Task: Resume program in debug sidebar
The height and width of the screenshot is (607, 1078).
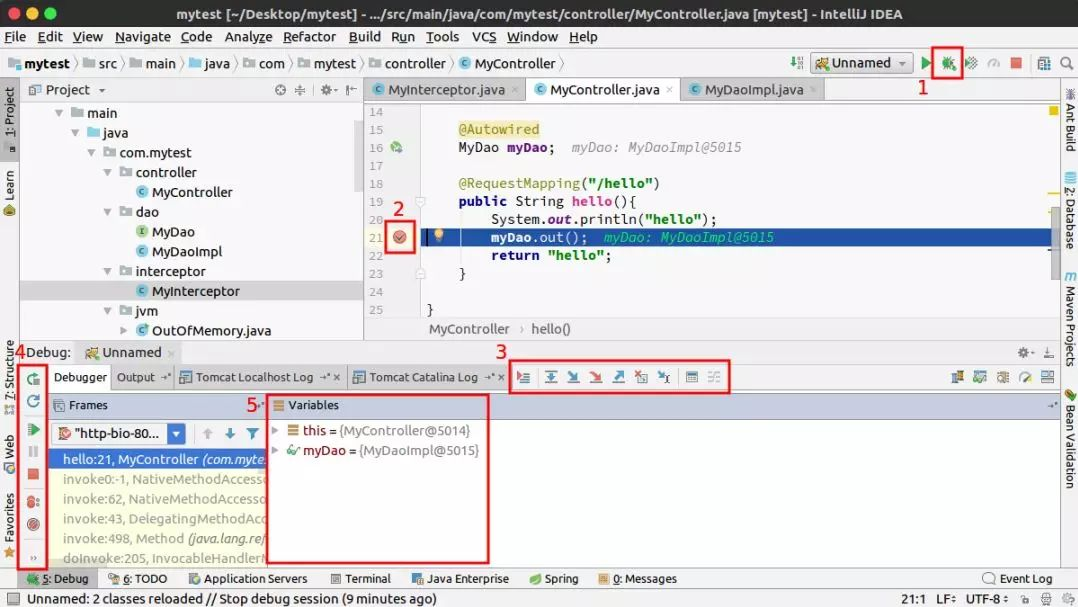Action: click(33, 430)
